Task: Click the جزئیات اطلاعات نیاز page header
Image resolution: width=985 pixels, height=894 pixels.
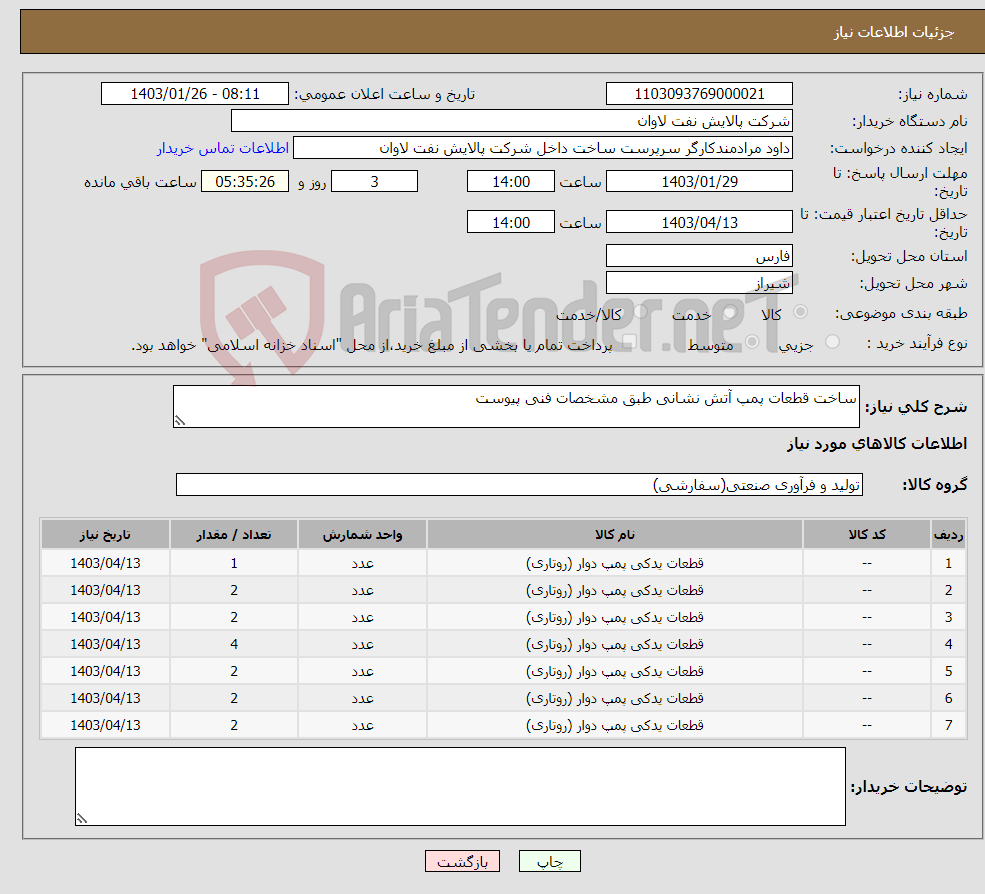Action: click(893, 32)
